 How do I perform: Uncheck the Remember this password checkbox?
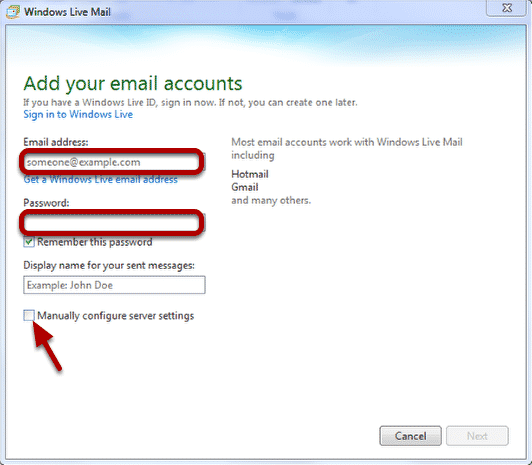tap(29, 242)
